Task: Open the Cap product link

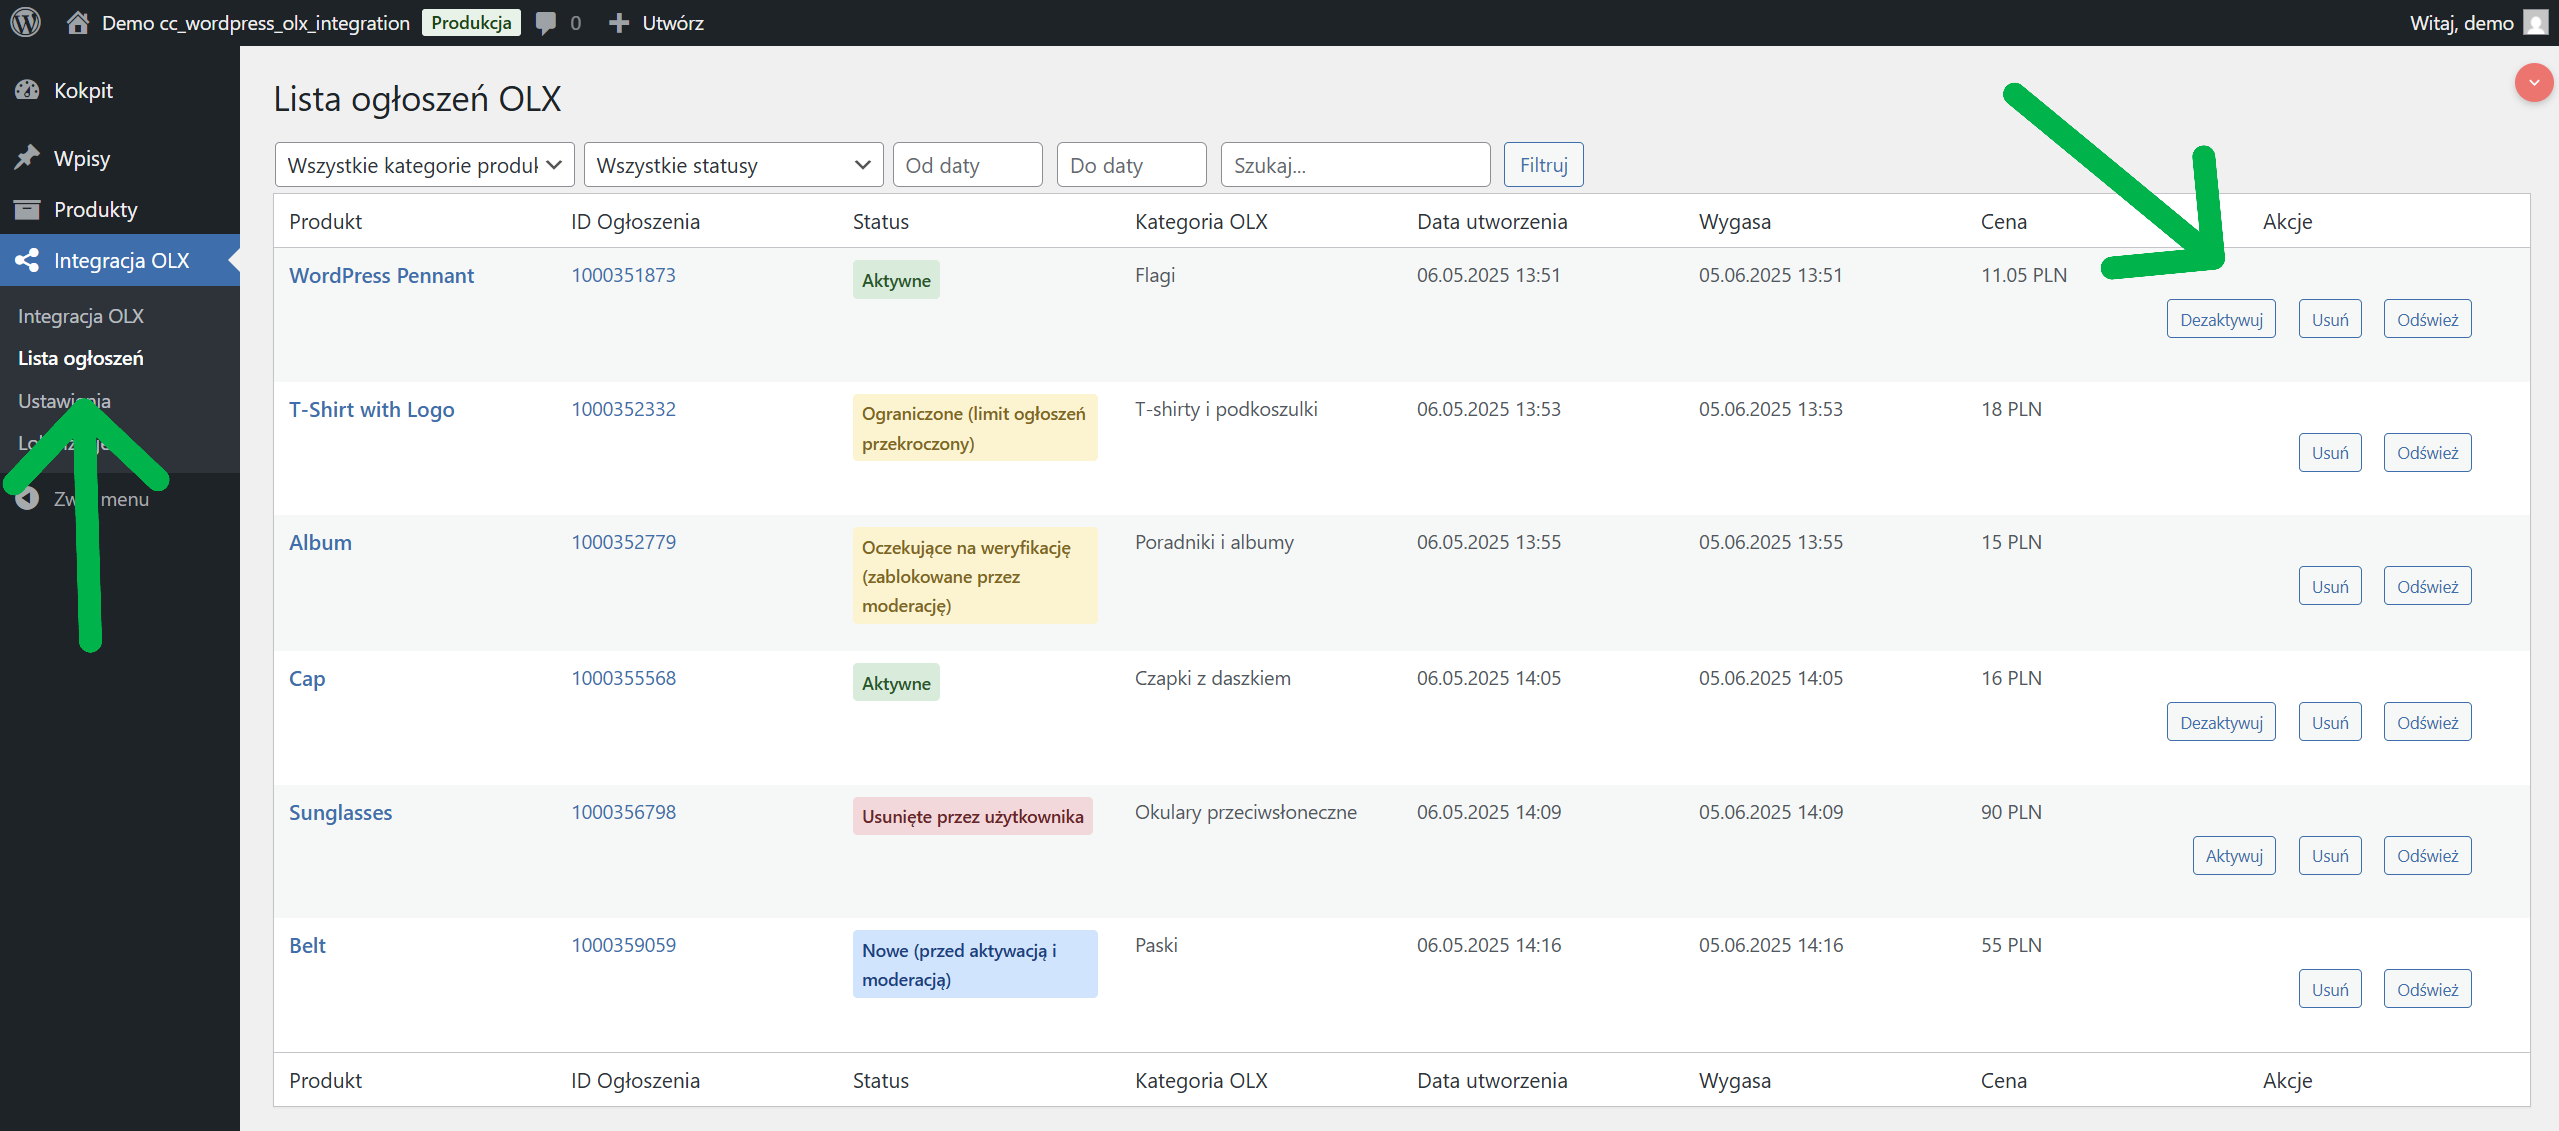Action: coord(307,679)
